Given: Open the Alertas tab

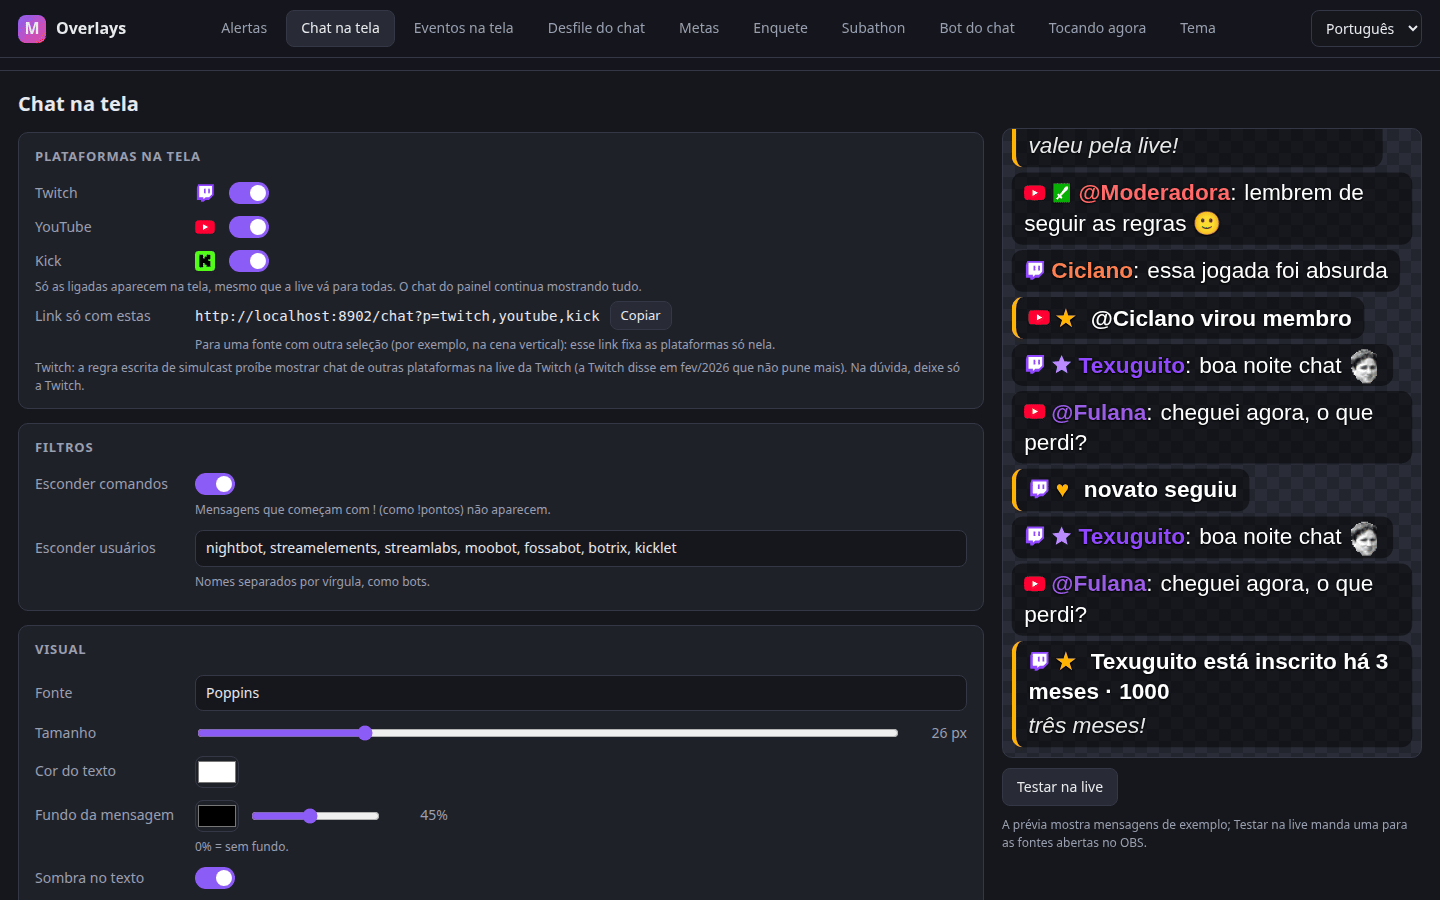Looking at the screenshot, I should 244,28.
